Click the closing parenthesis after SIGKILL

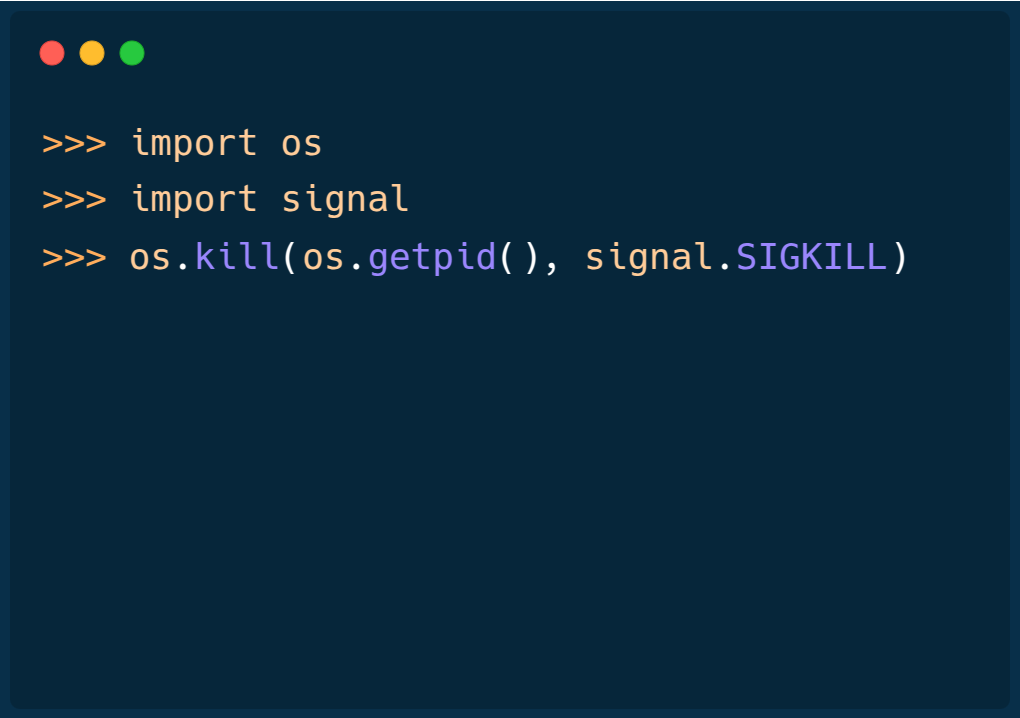tap(900, 258)
